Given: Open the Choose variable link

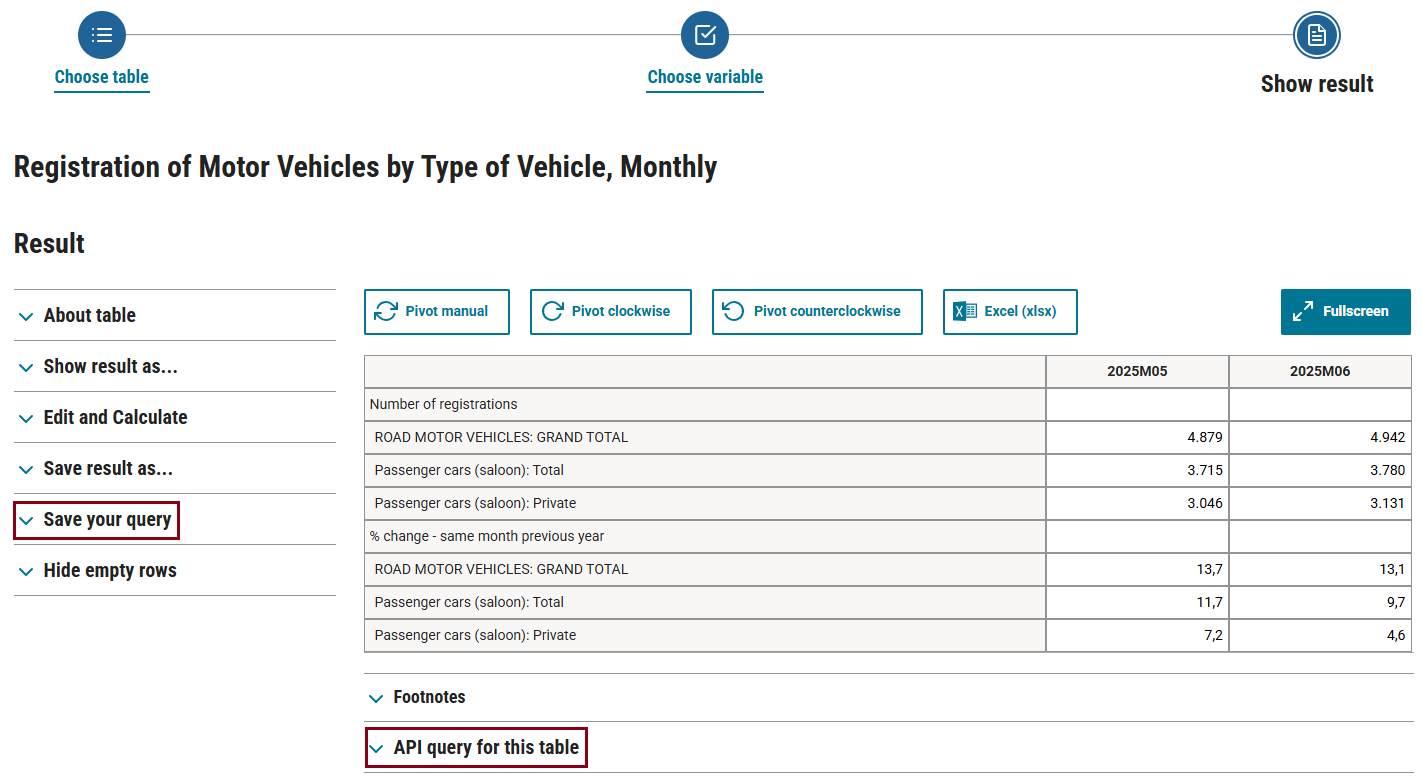Looking at the screenshot, I should click(705, 77).
